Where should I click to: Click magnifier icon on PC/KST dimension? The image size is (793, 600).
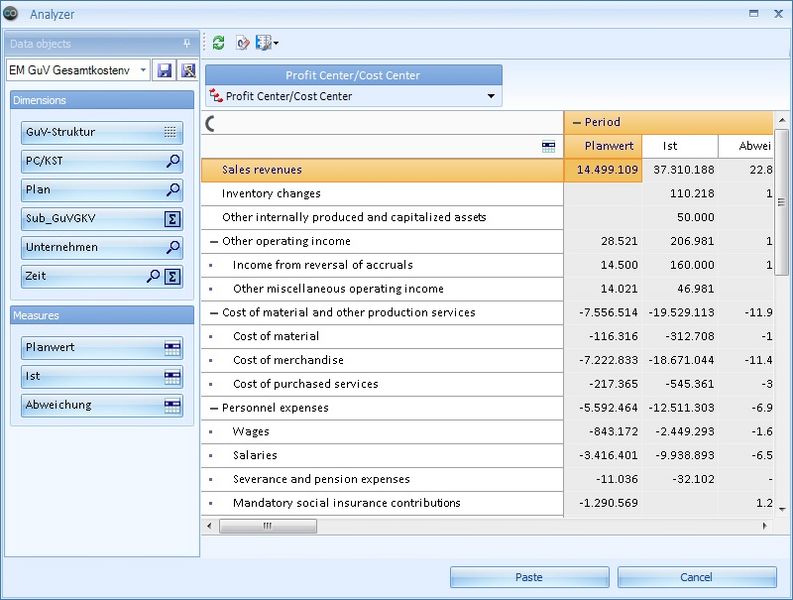(172, 161)
